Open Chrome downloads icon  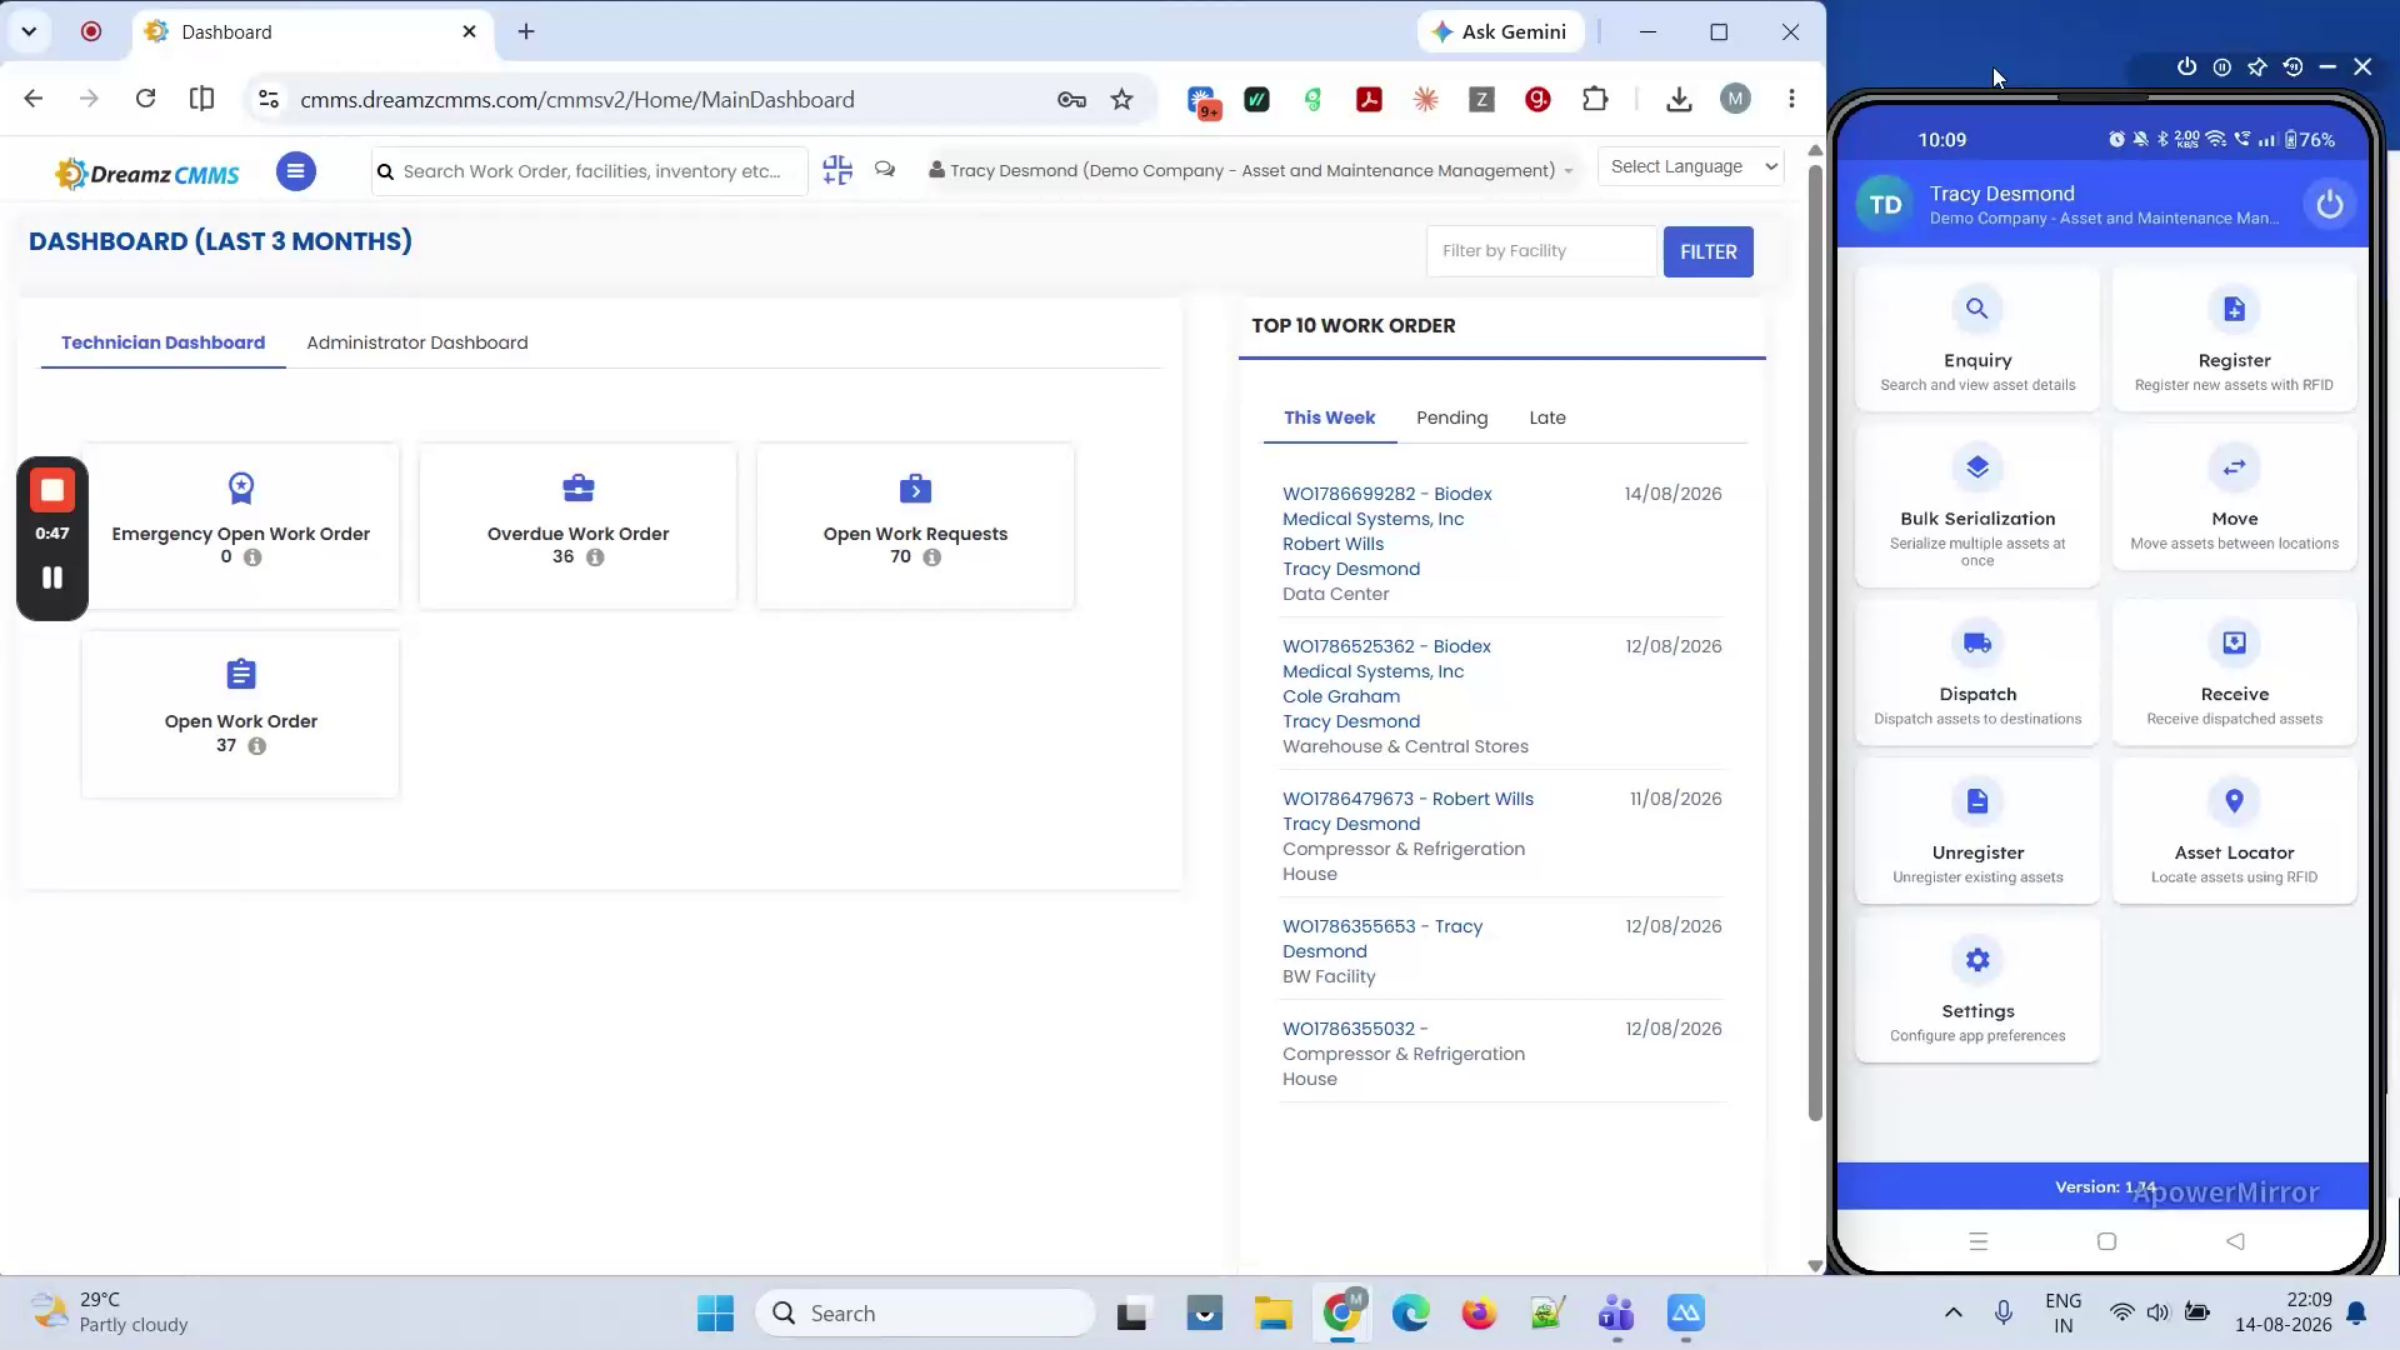[1679, 99]
